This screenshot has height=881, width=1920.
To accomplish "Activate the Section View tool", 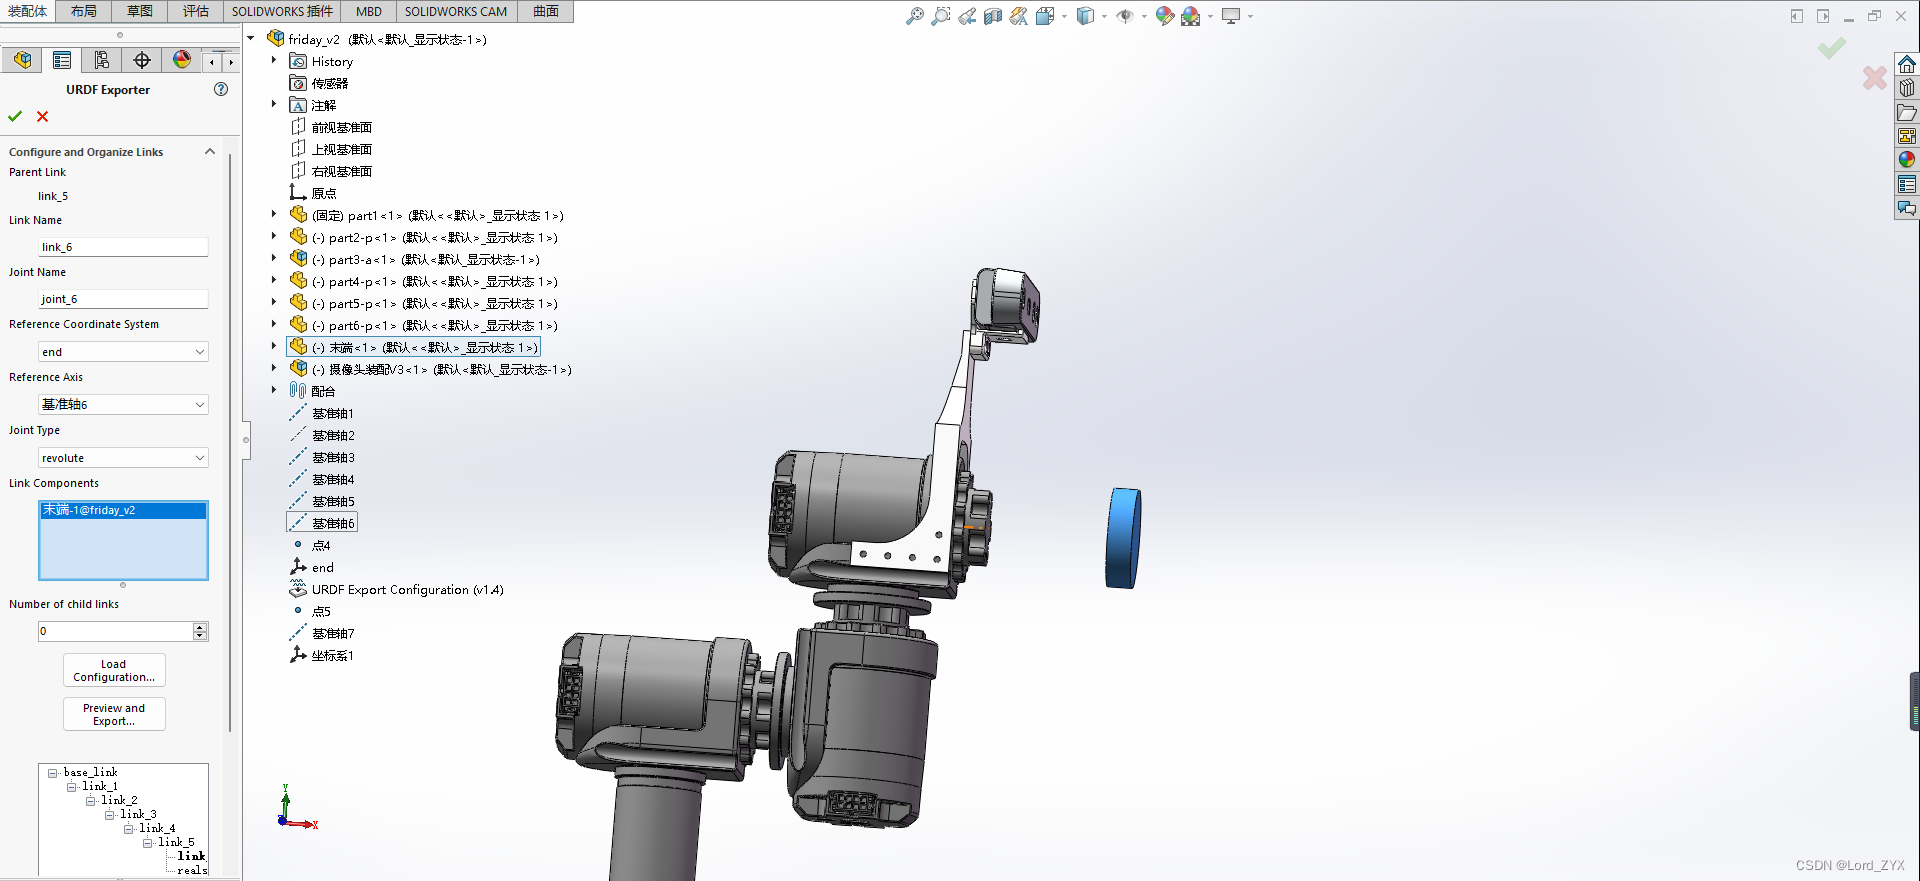I will [x=993, y=16].
